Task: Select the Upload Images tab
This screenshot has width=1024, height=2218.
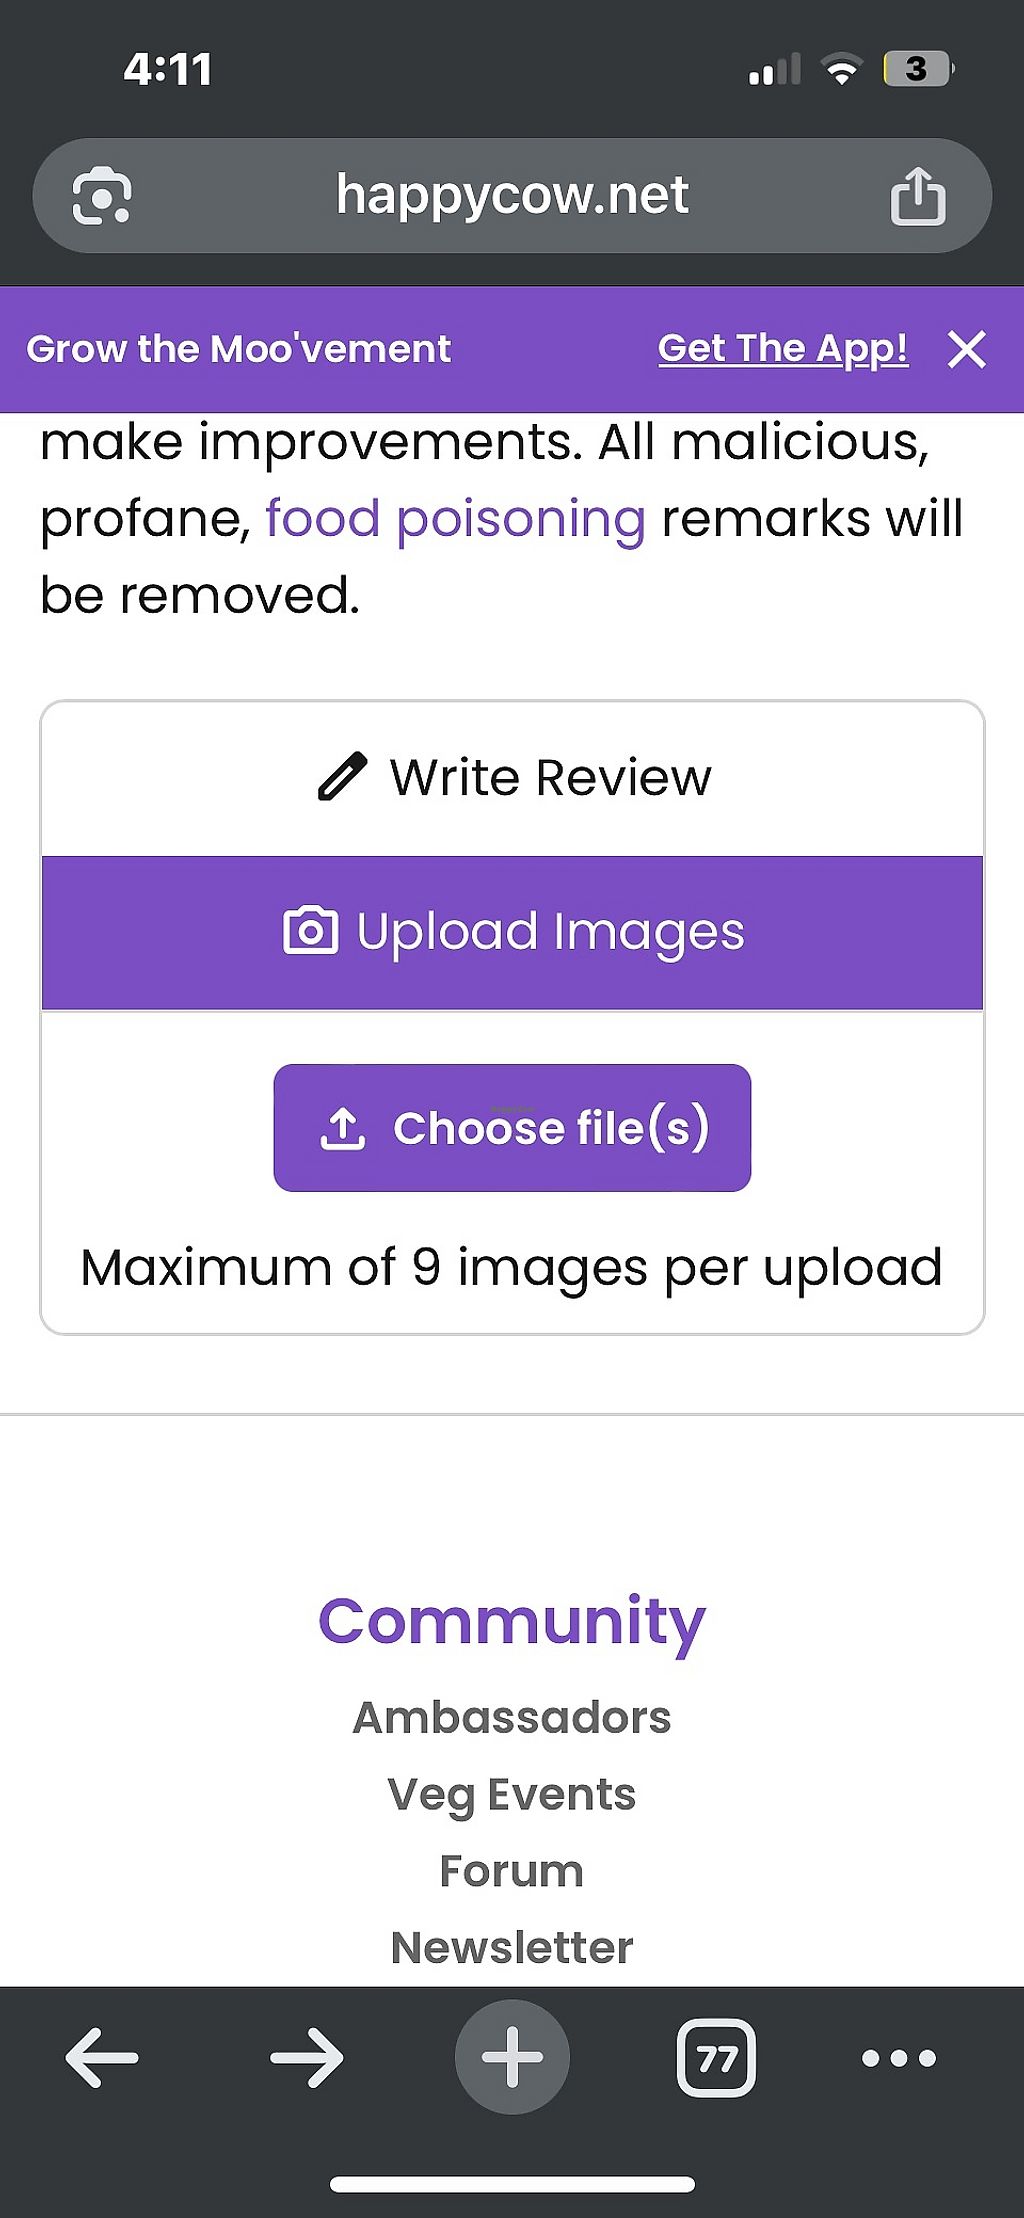Action: pyautogui.click(x=512, y=932)
